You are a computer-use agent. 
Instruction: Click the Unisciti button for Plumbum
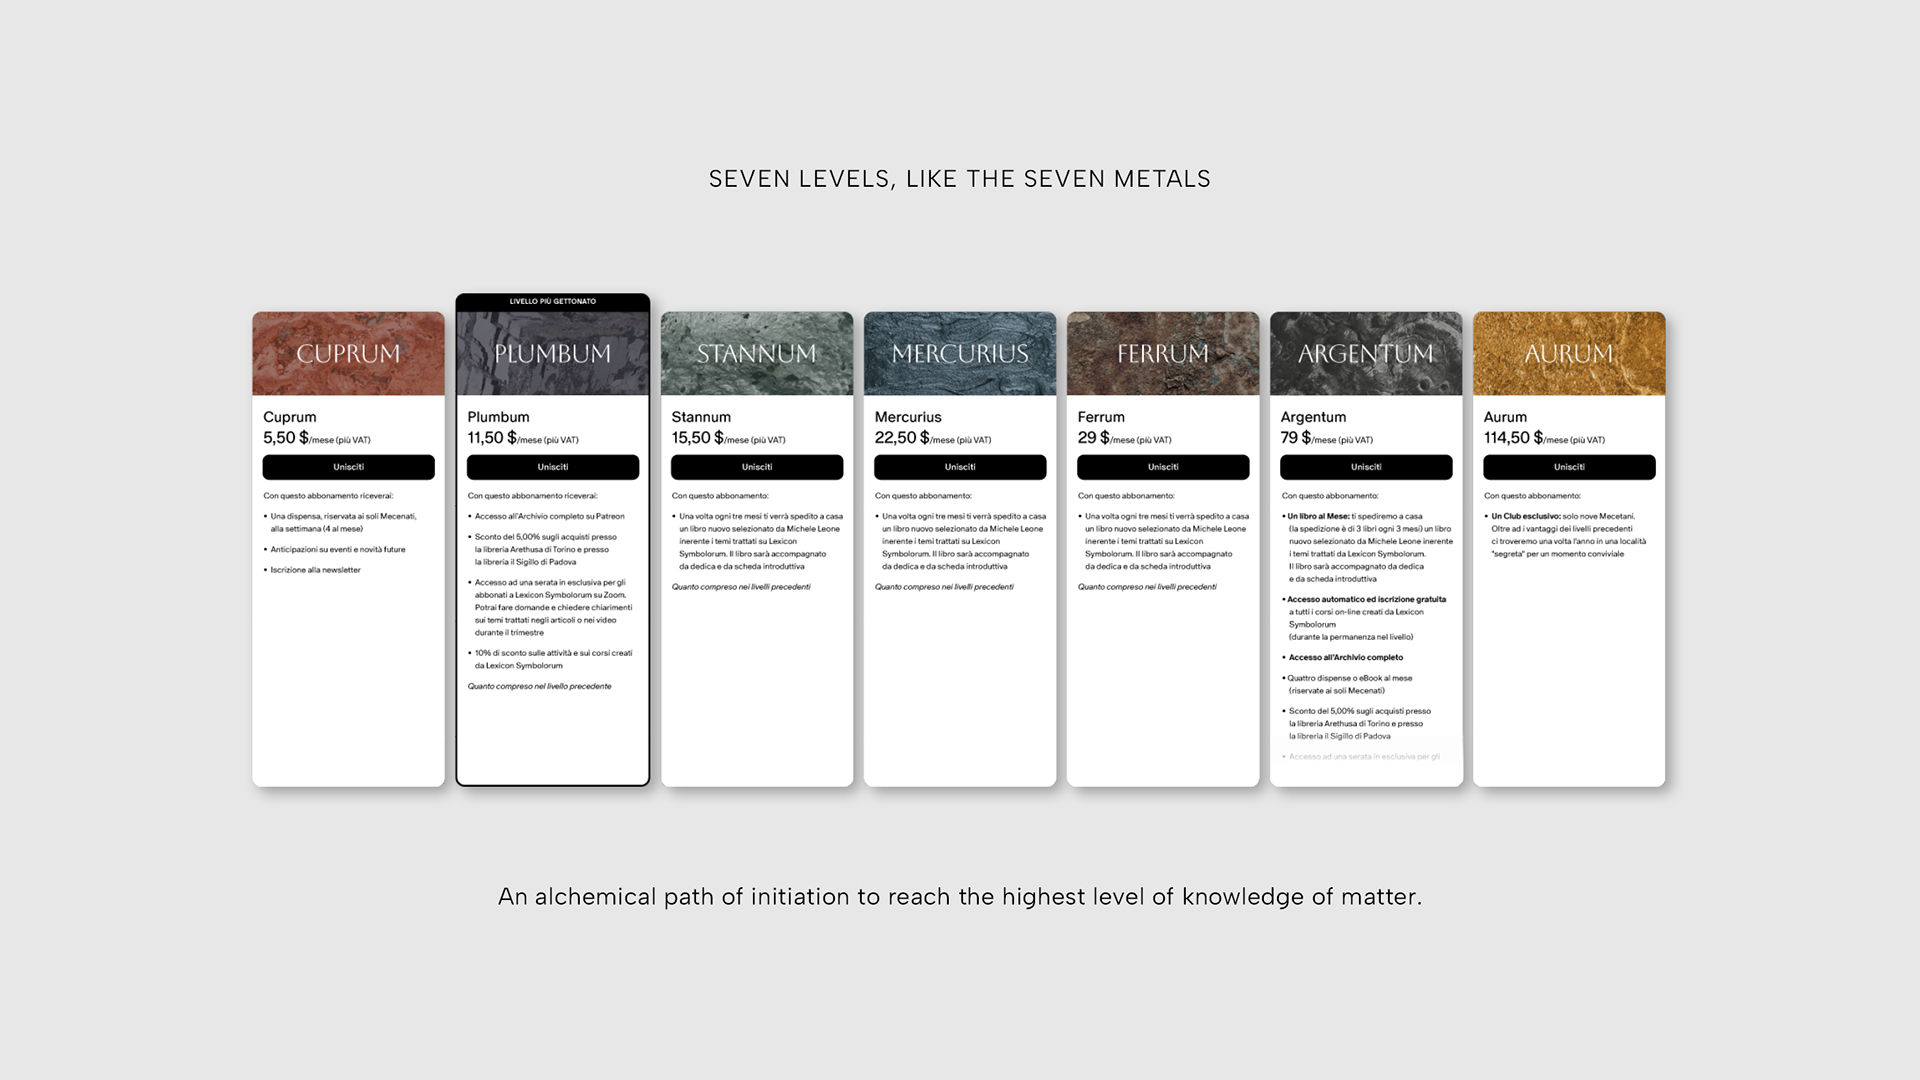[552, 467]
